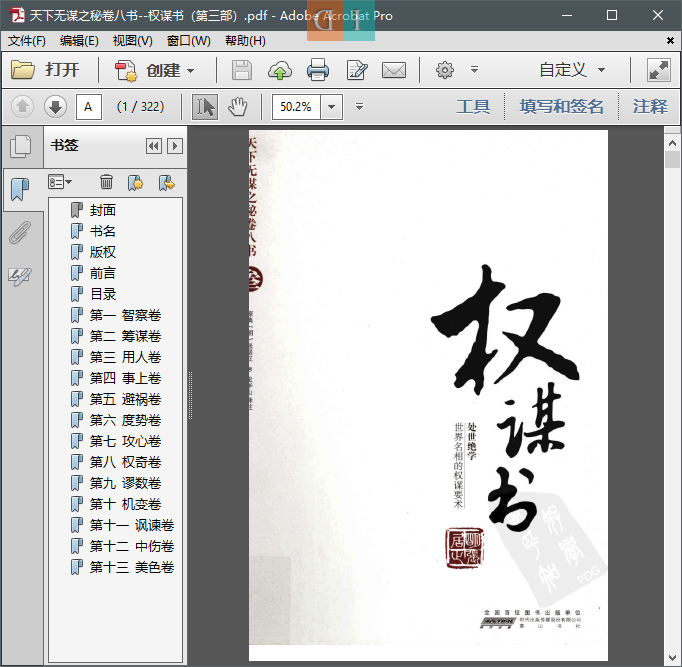Click the save floppy disk icon
Screen dimensions: 682x667
242,70
